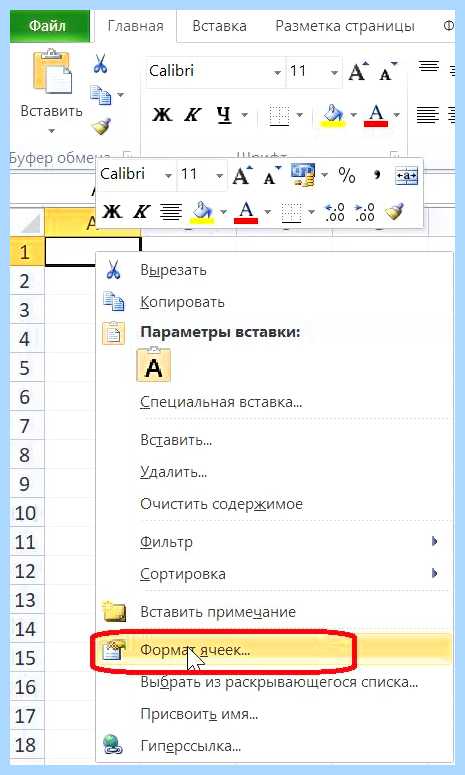
Task: Decrease font size in mini toolbar
Action: click(x=272, y=175)
